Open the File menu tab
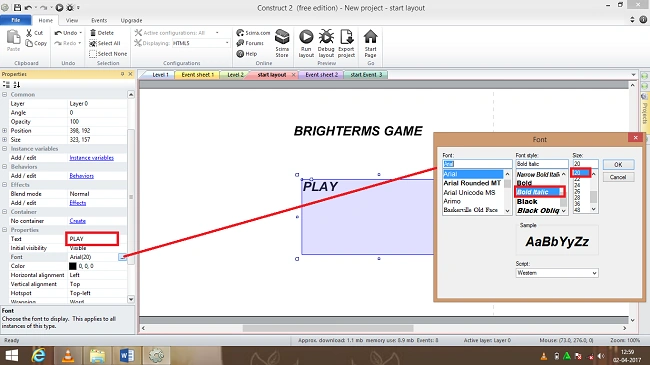The width and height of the screenshot is (650, 365). pyautogui.click(x=16, y=20)
